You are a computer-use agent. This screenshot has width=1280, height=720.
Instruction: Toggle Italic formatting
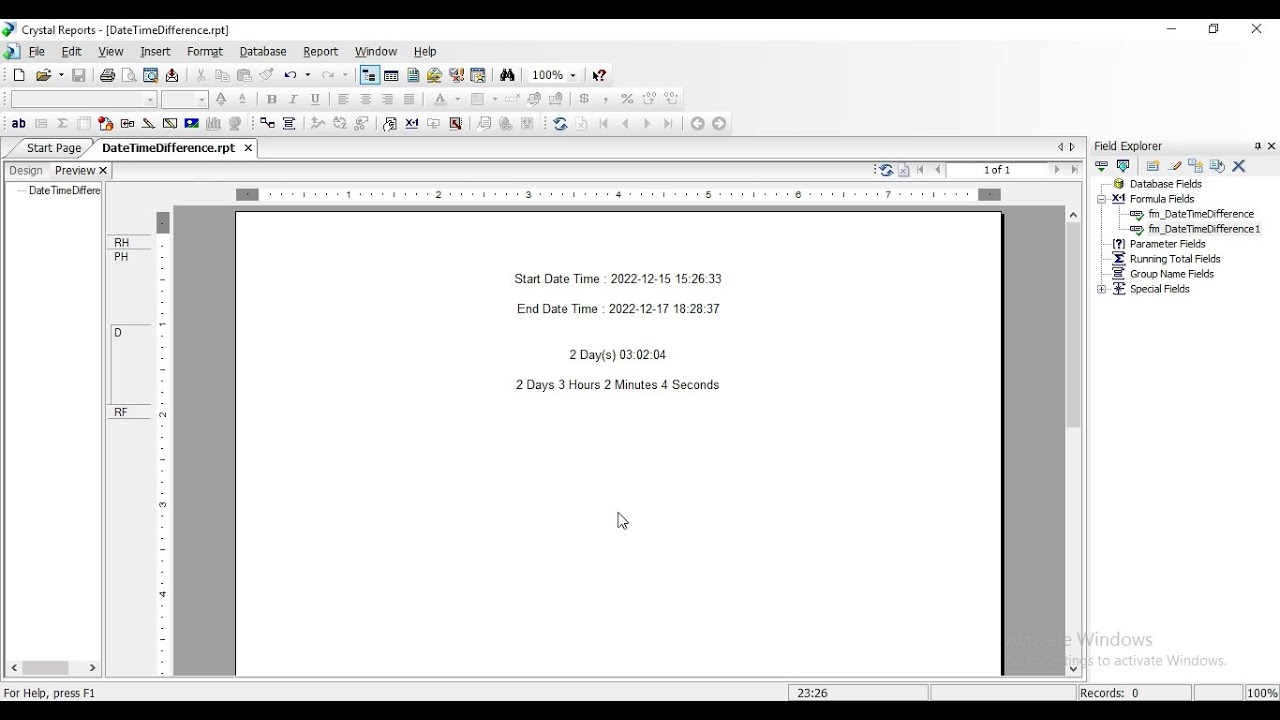(x=293, y=99)
